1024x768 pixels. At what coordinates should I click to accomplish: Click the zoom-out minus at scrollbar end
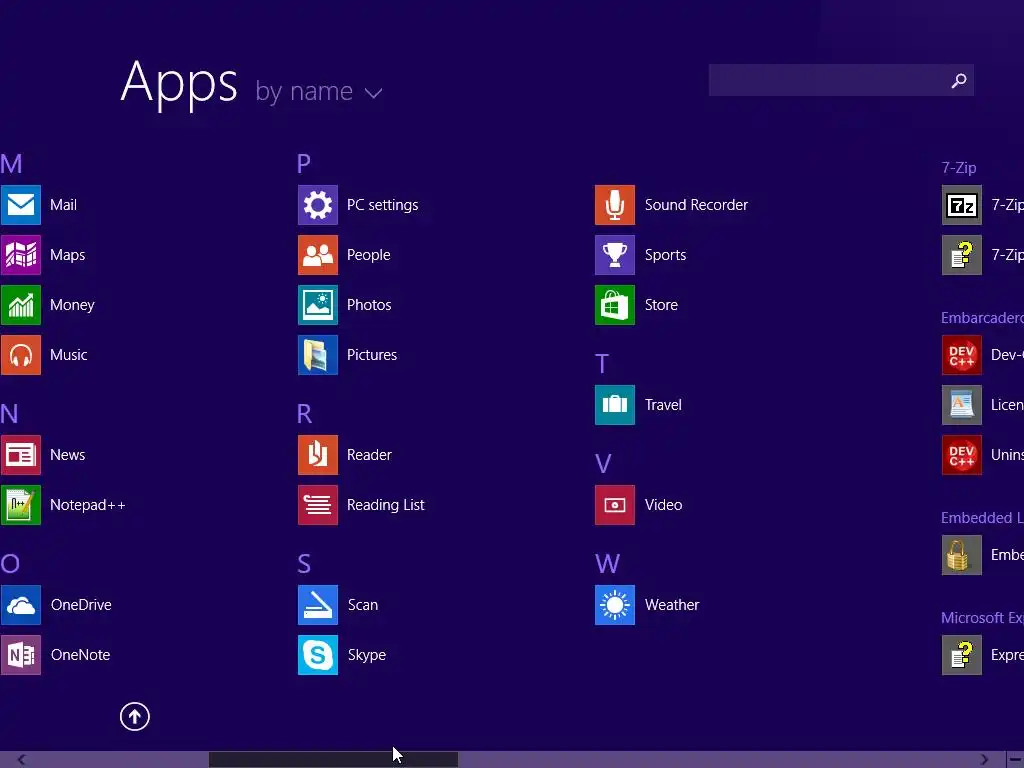click(x=1016, y=760)
